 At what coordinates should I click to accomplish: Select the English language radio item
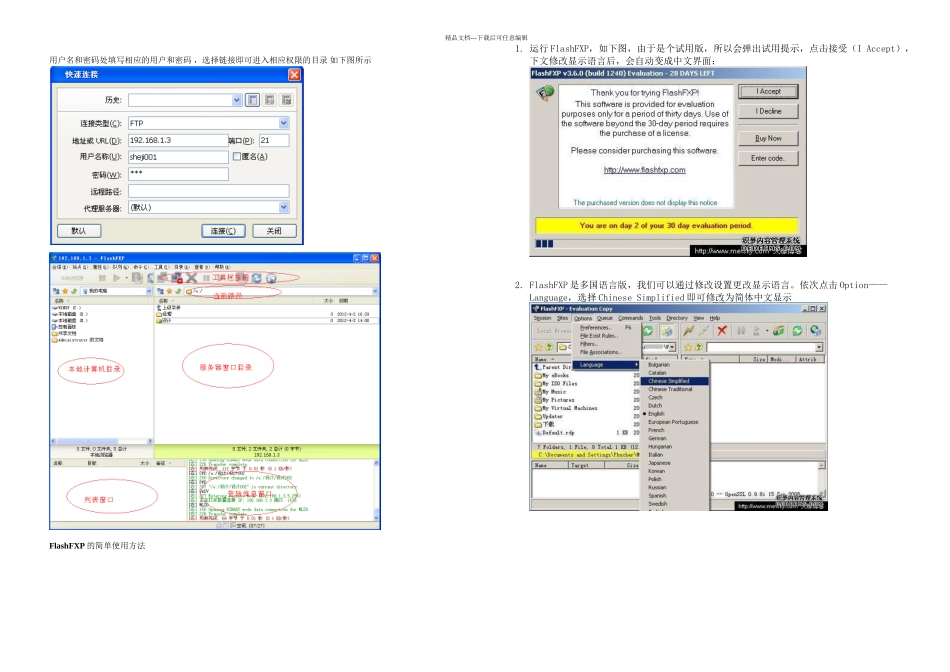656,414
